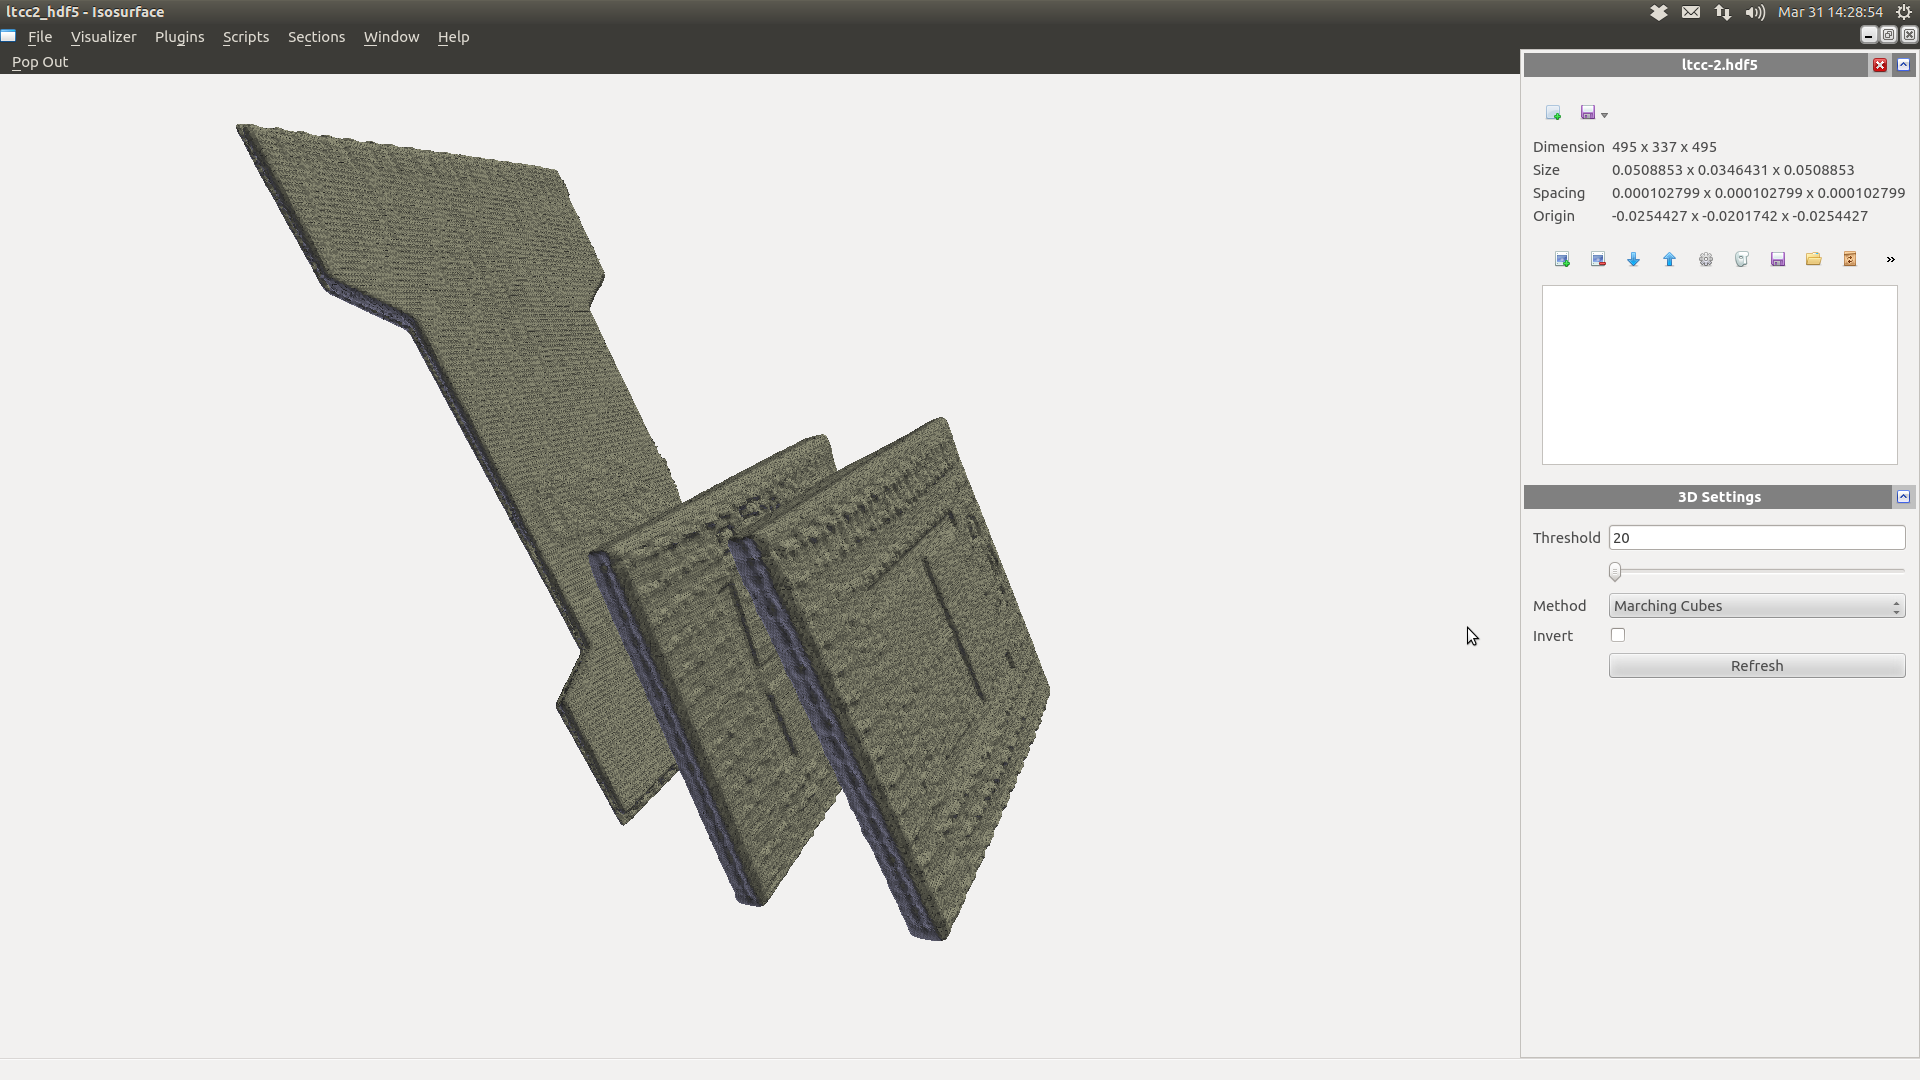Click the remove image icon with red minus
The height and width of the screenshot is (1080, 1920).
(x=1598, y=260)
